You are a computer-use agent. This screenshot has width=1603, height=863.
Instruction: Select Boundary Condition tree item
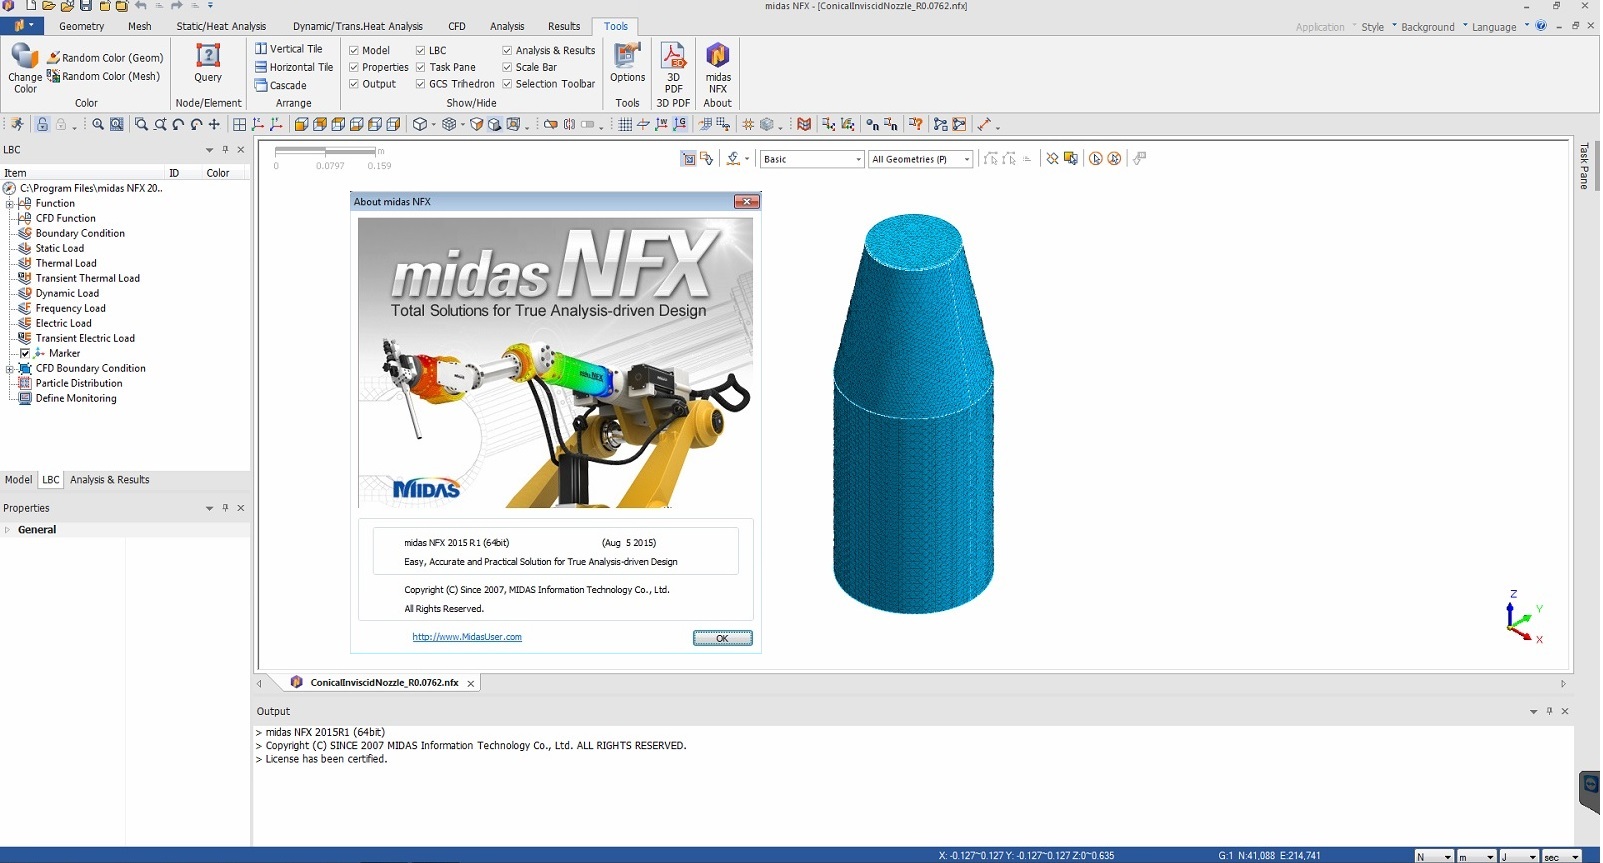pos(80,233)
